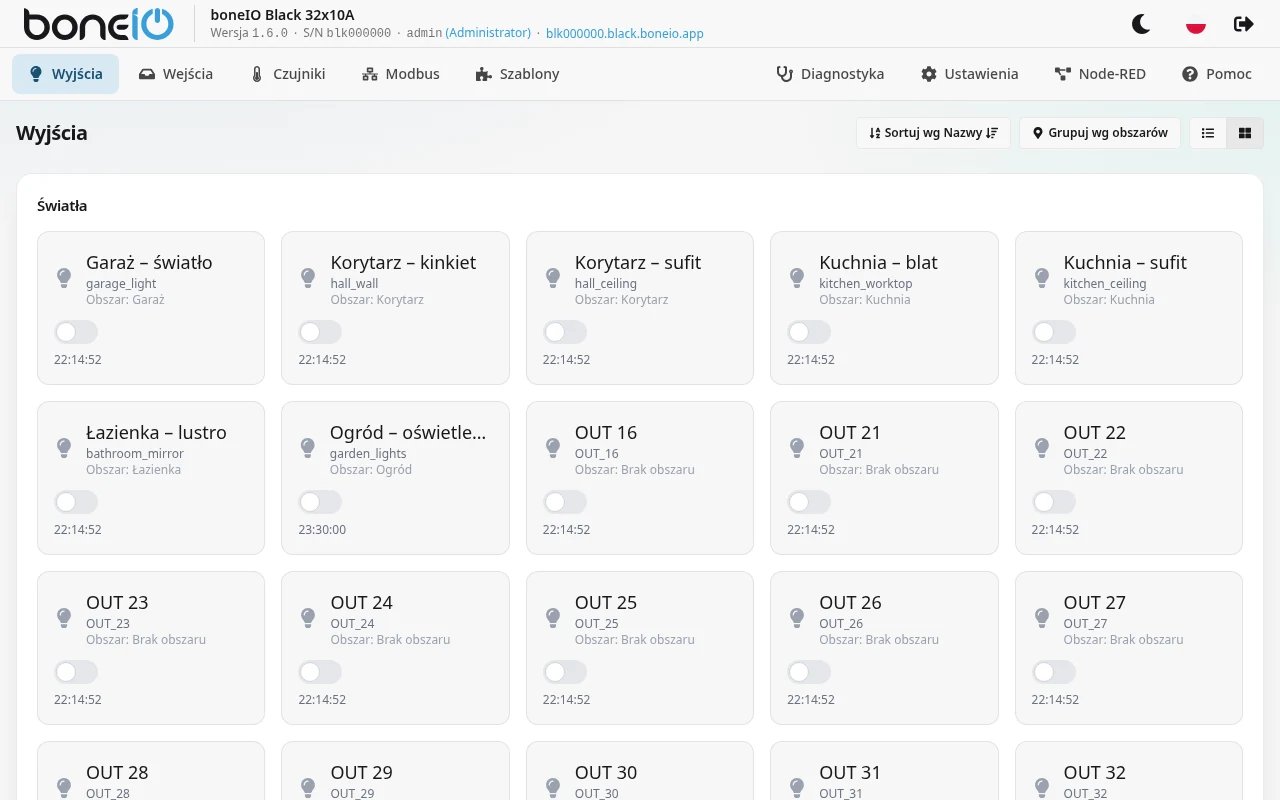Open Ustawienia settings
This screenshot has width=1280, height=800.
(x=969, y=74)
